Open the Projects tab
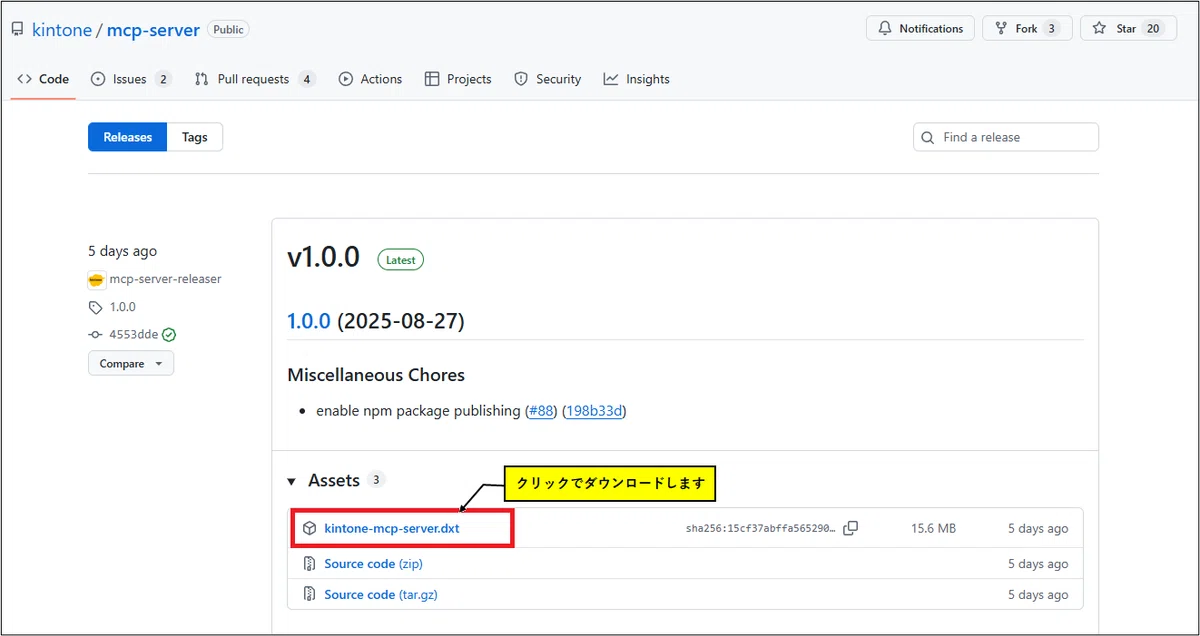Screen dimensions: 1200x636 pos(458,79)
